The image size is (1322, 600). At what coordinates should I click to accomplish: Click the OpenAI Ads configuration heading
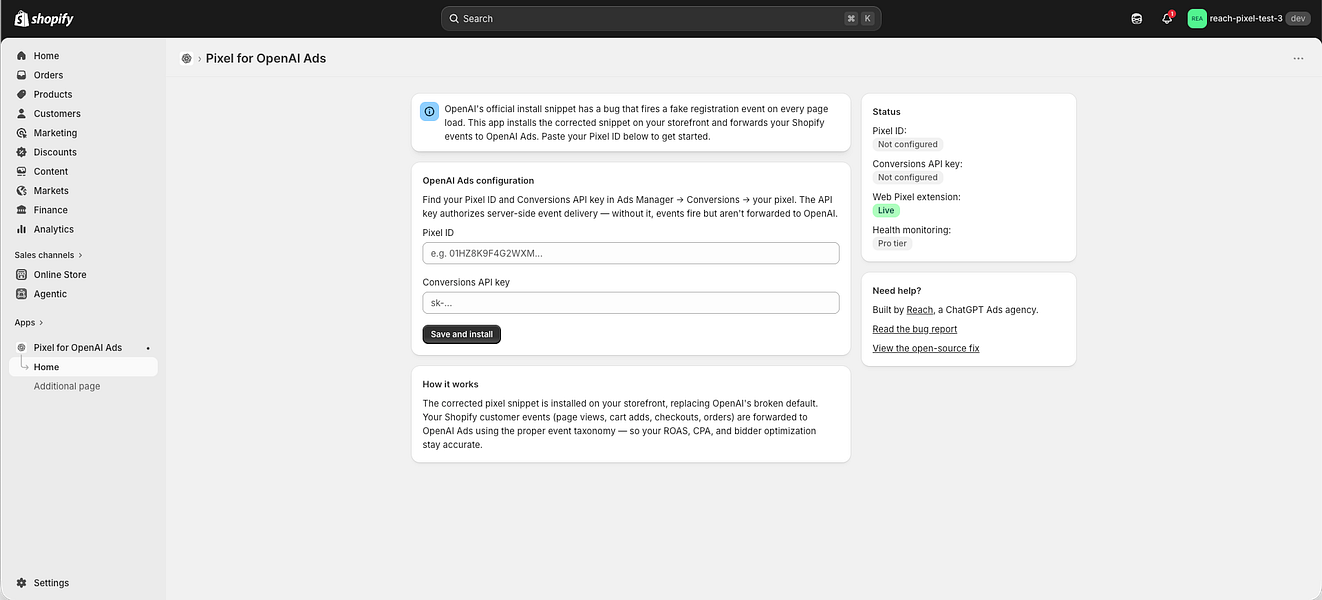tap(479, 181)
